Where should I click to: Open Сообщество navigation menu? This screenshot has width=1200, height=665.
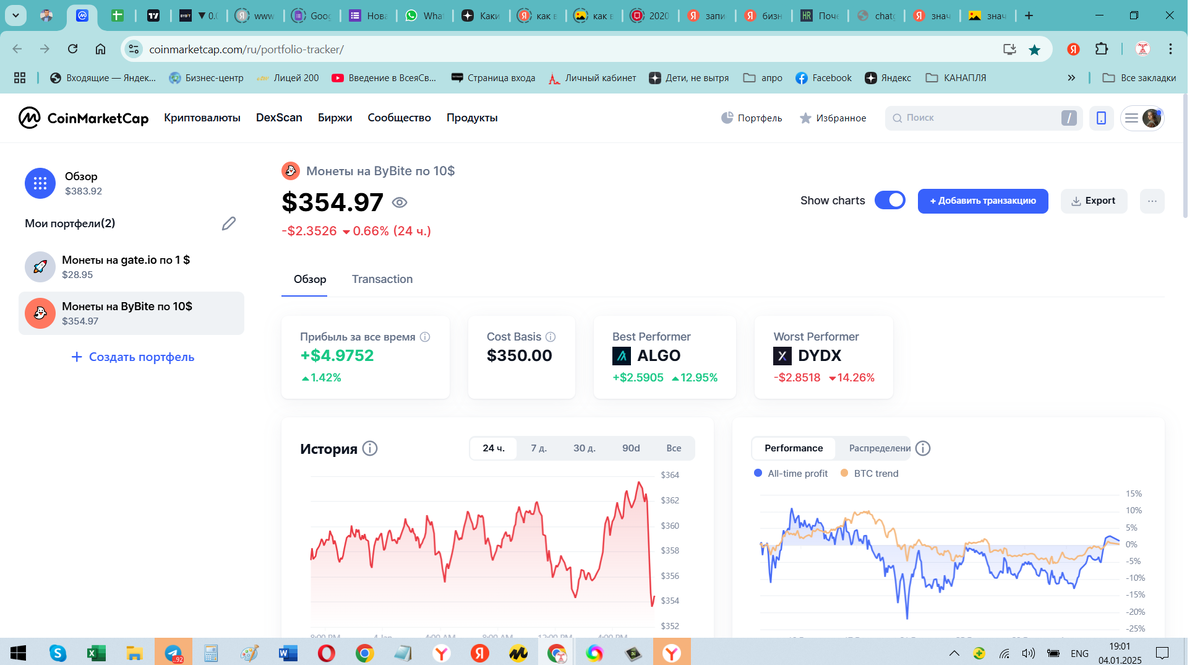399,118
